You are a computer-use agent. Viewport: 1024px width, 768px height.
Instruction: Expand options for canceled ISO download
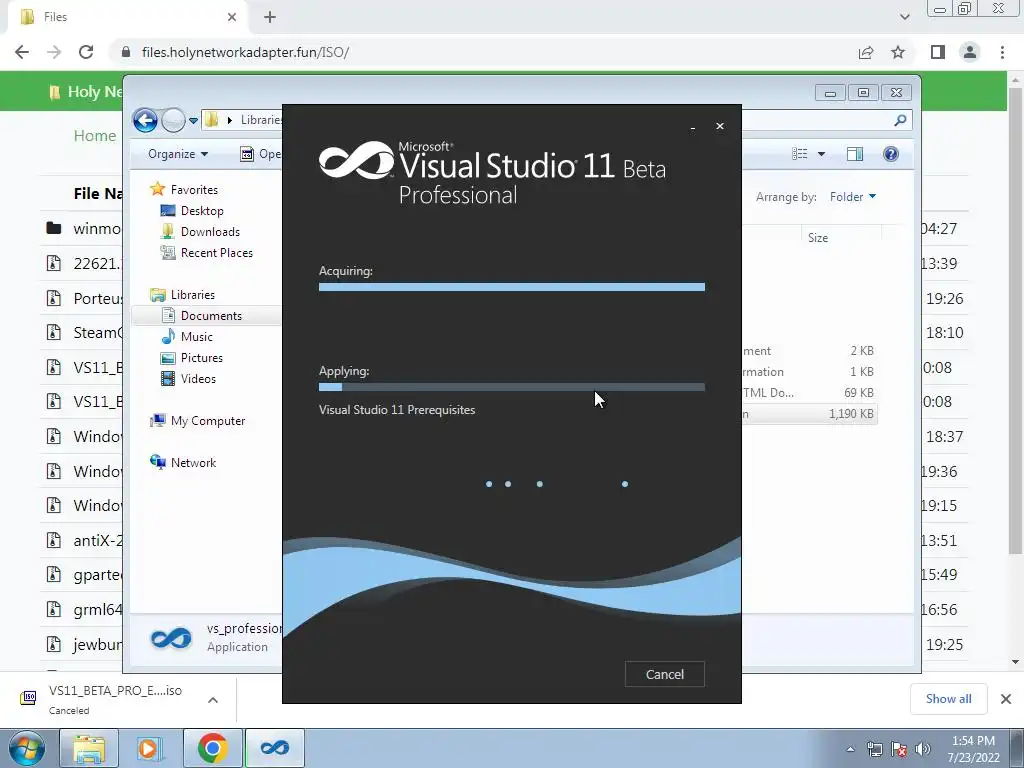212,700
